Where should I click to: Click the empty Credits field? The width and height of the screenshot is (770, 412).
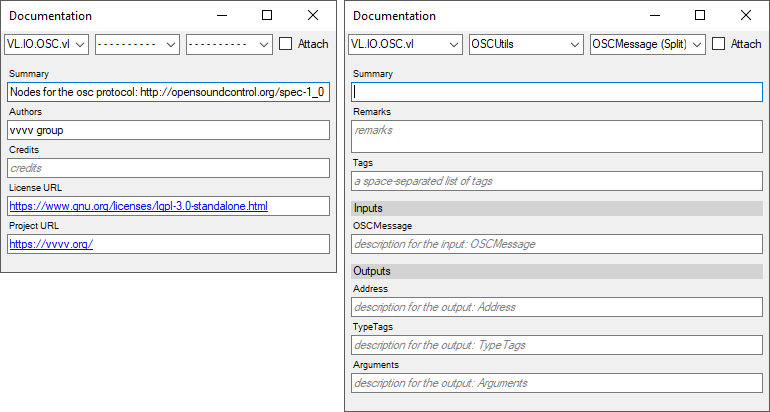168,168
